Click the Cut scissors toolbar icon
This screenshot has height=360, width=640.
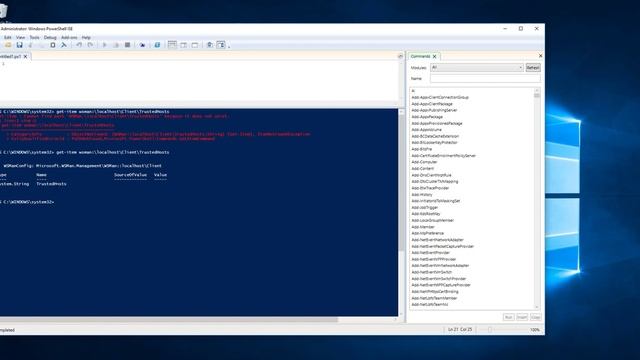coord(31,45)
